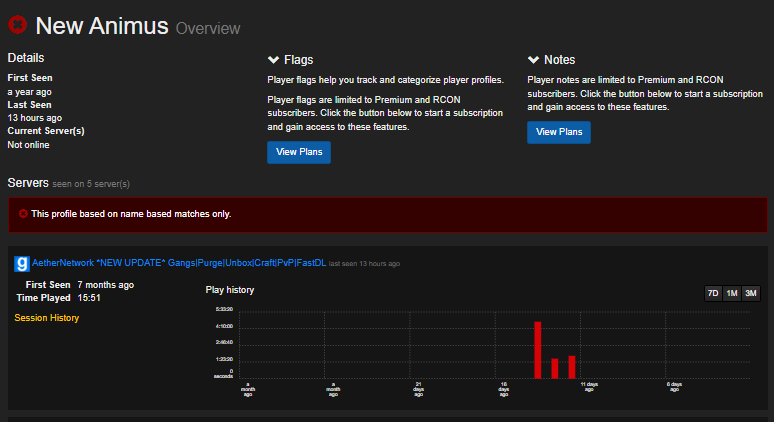The image size is (774, 422).
Task: Select the 3M play history range
Action: pos(750,293)
